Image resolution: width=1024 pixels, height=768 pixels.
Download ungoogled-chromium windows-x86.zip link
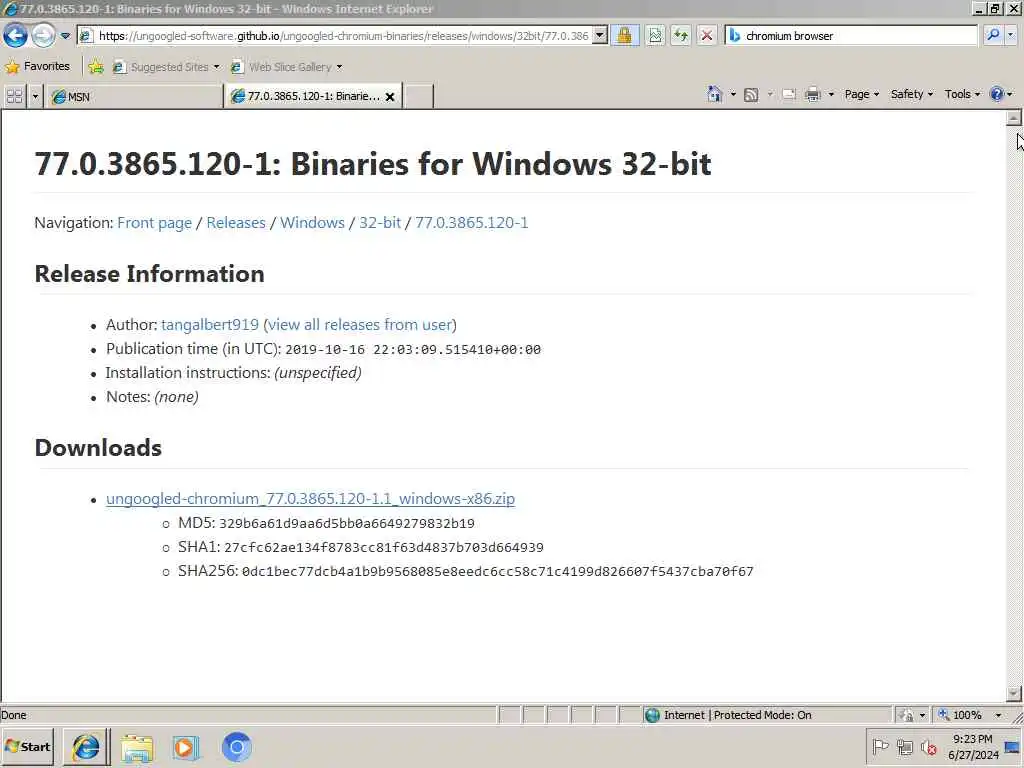310,499
